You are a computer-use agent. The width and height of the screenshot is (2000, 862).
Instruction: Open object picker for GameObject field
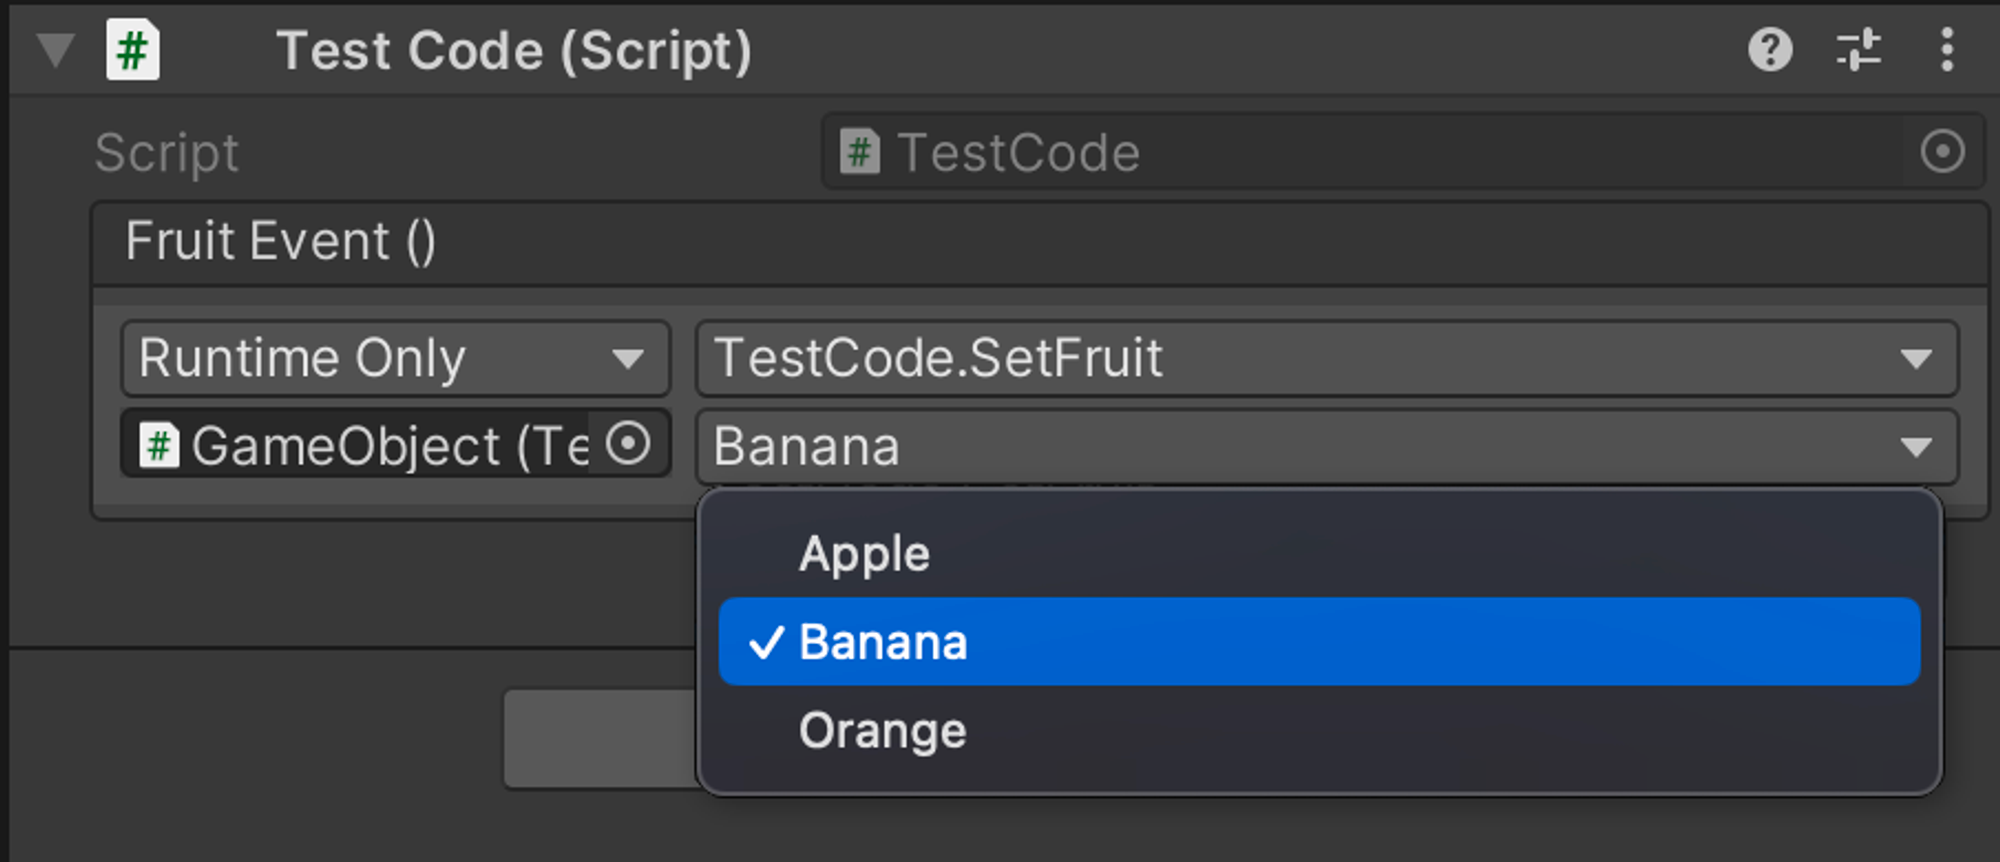[629, 443]
